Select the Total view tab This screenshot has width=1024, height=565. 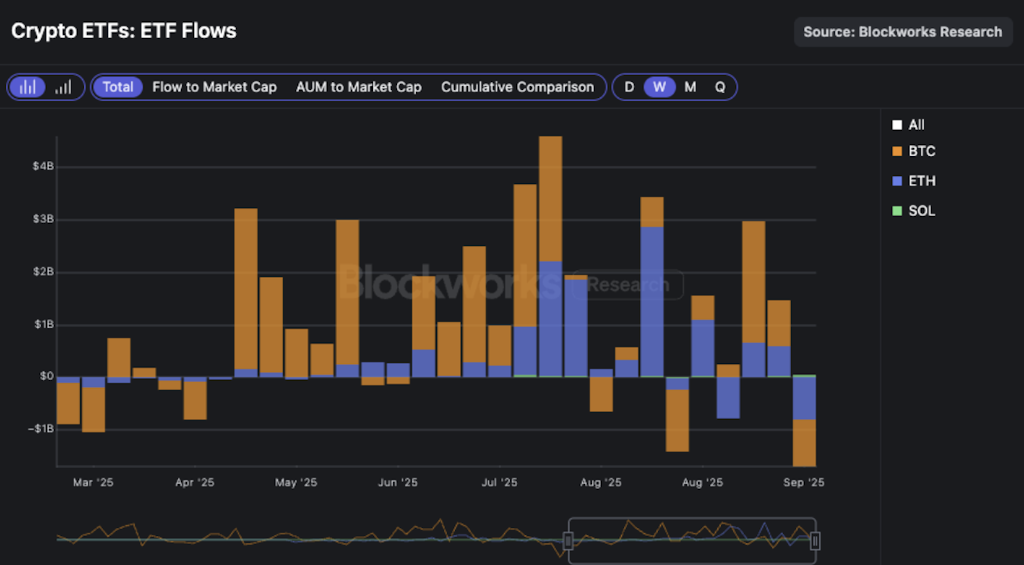118,87
